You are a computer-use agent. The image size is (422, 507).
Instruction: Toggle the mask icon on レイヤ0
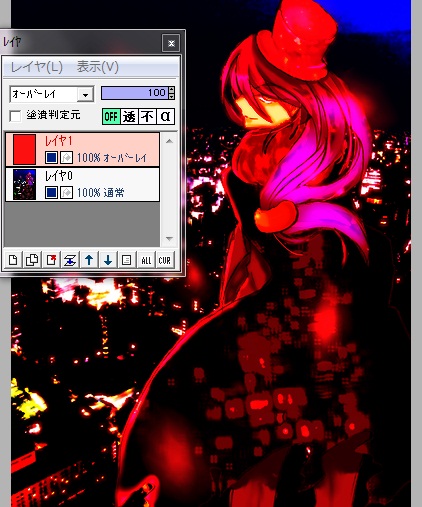66,193
